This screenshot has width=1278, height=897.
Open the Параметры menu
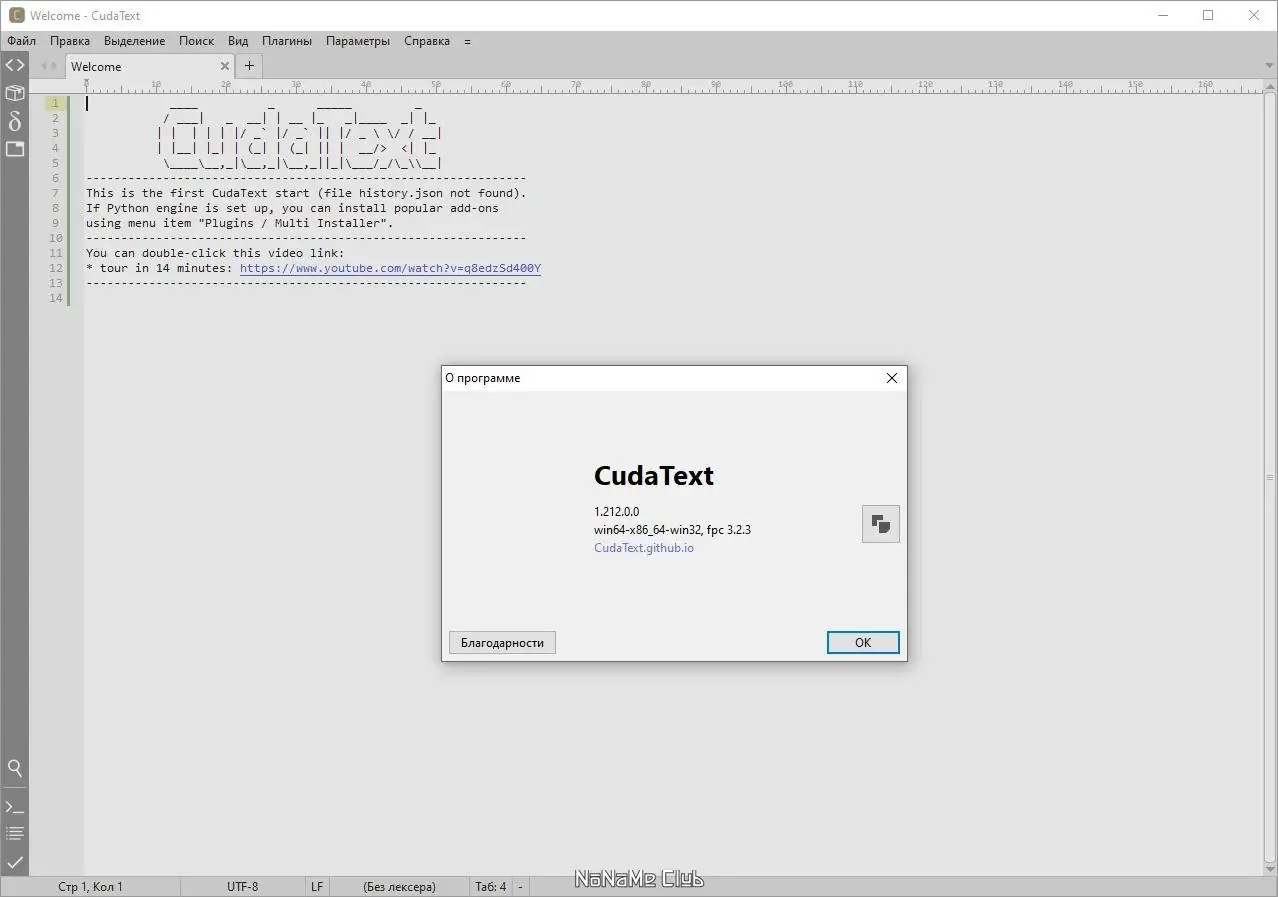358,41
